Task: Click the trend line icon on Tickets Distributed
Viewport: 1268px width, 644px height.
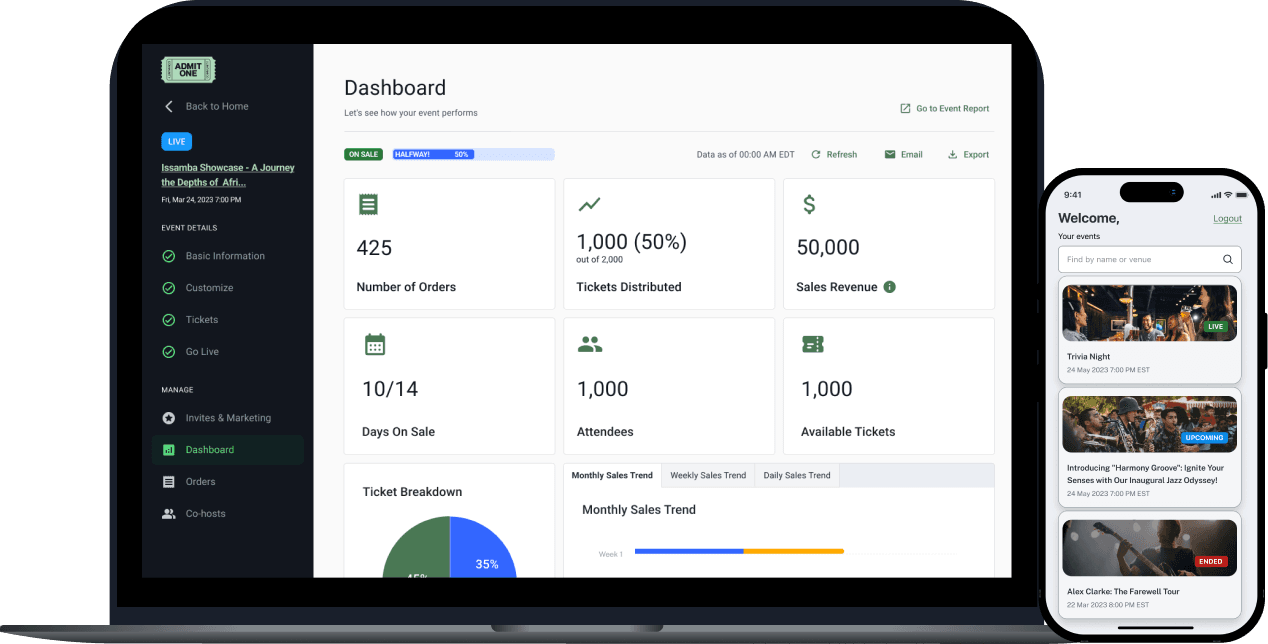Action: 590,204
